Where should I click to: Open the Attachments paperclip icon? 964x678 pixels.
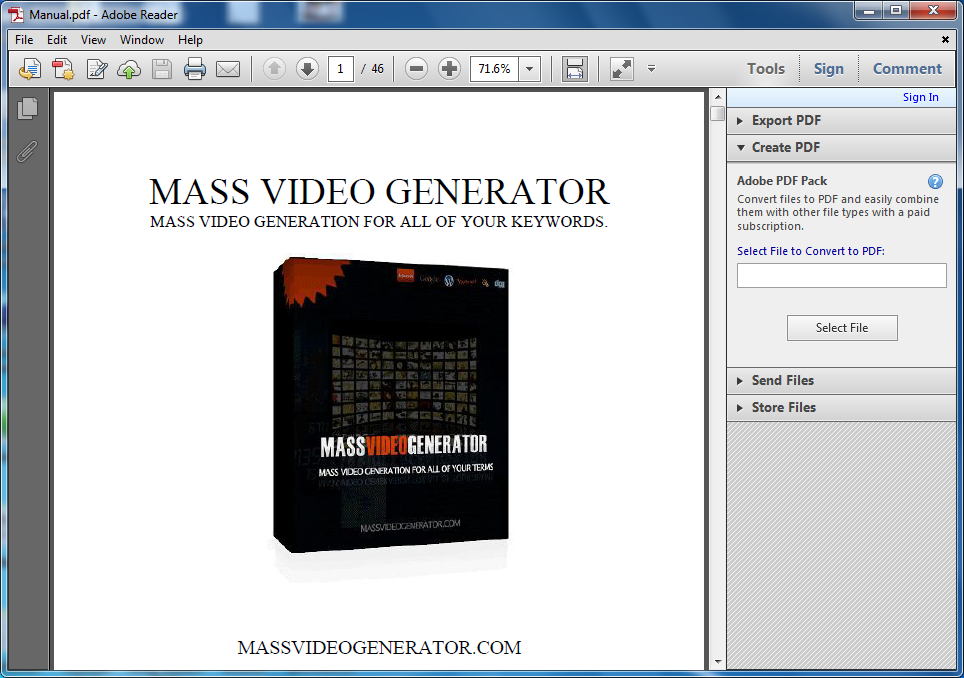(27, 151)
